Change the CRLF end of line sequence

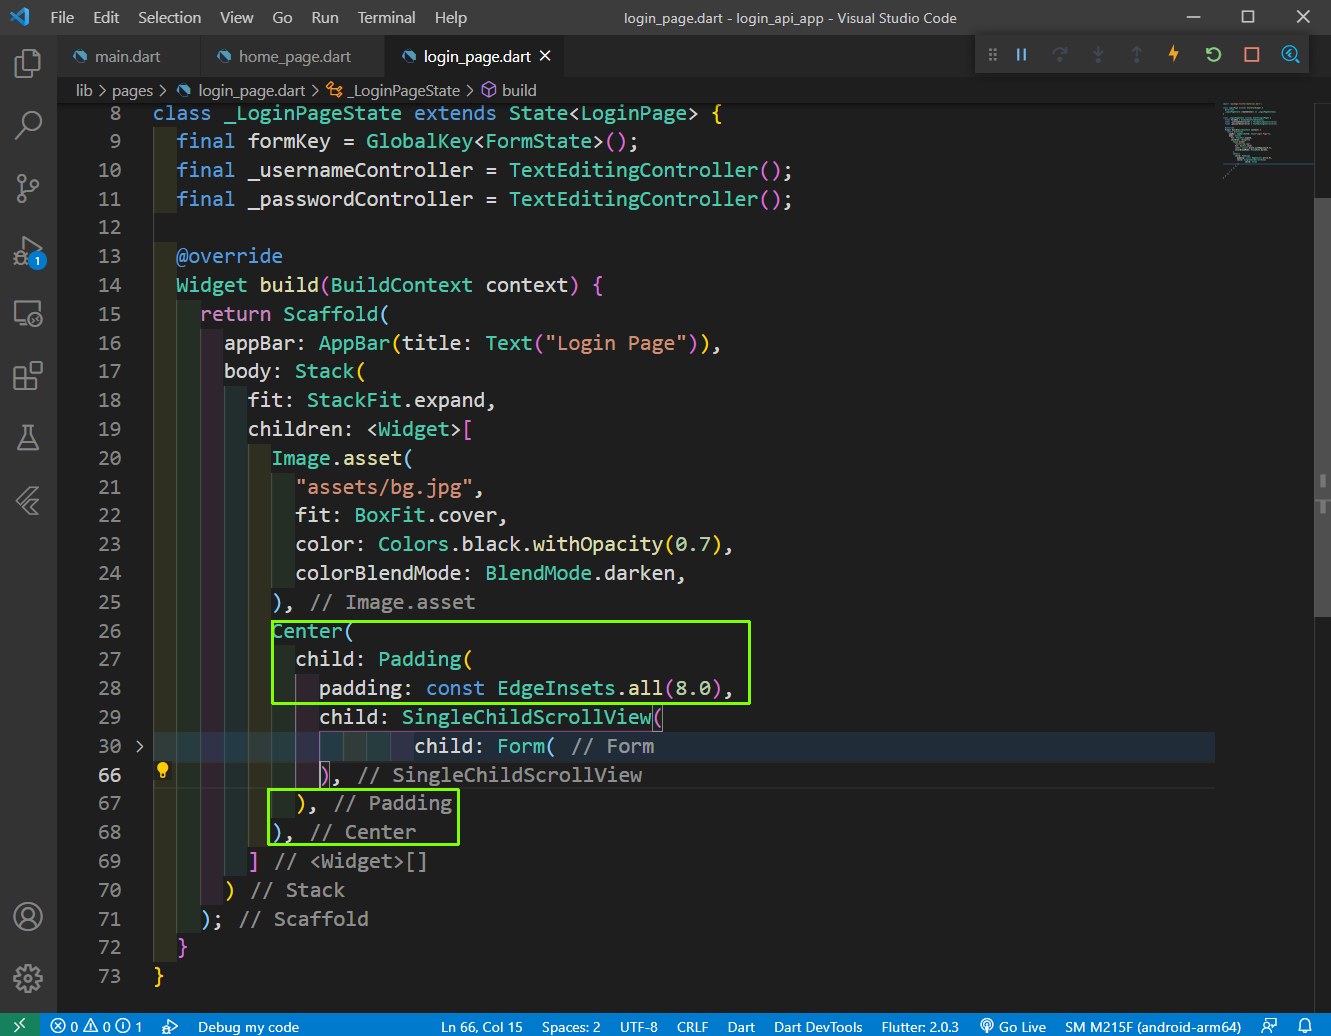(x=692, y=1026)
